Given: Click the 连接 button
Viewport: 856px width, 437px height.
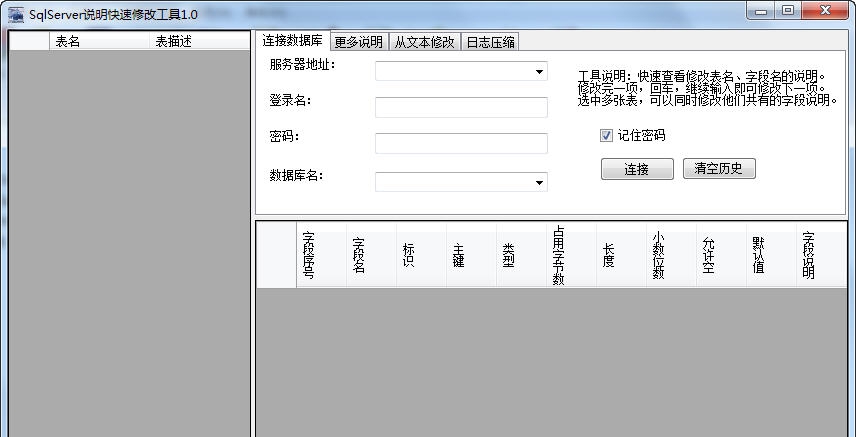Looking at the screenshot, I should click(x=637, y=169).
